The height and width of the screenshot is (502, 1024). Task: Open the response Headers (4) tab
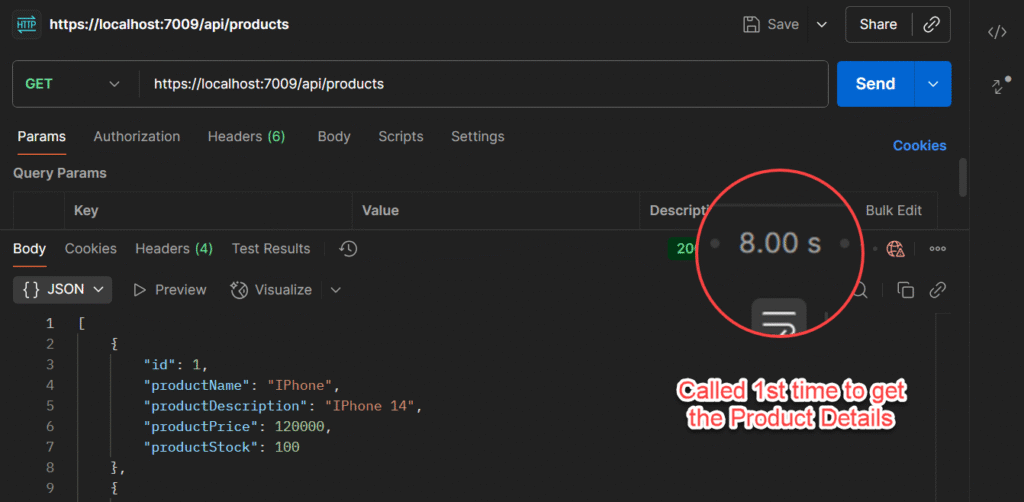[x=174, y=249]
